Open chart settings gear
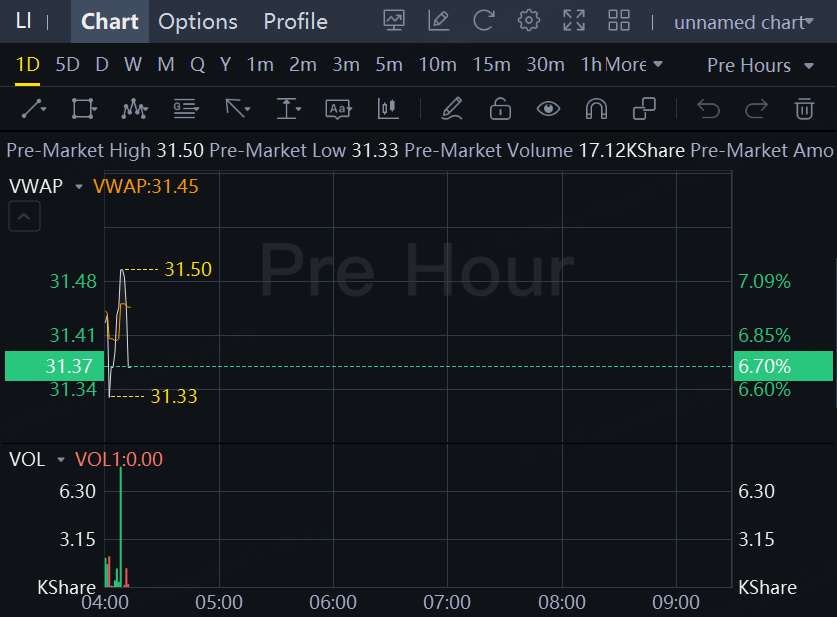Screen dimensions: 837x617 click(528, 21)
